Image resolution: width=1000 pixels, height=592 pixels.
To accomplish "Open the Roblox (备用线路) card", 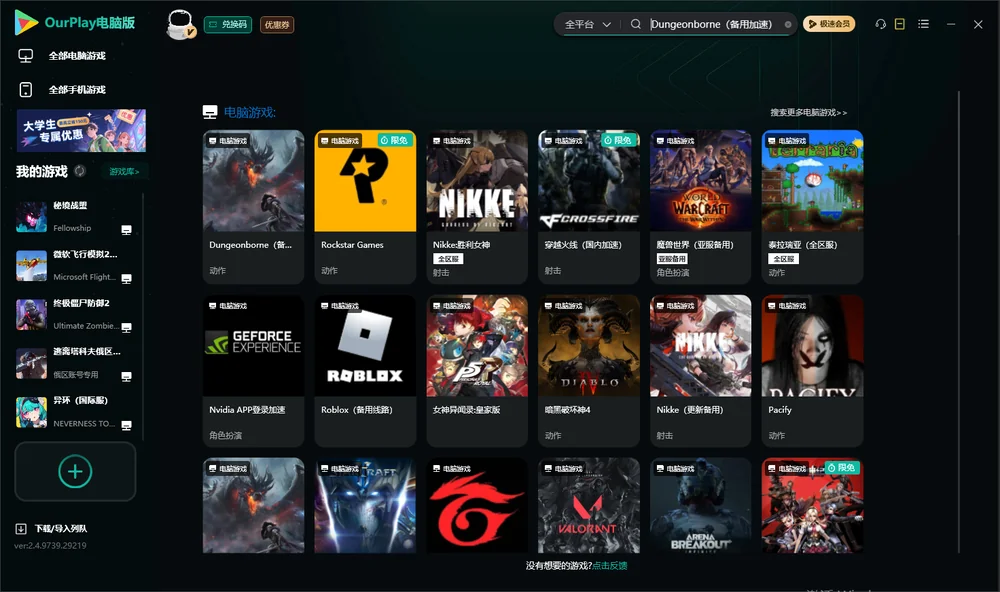I will click(365, 371).
